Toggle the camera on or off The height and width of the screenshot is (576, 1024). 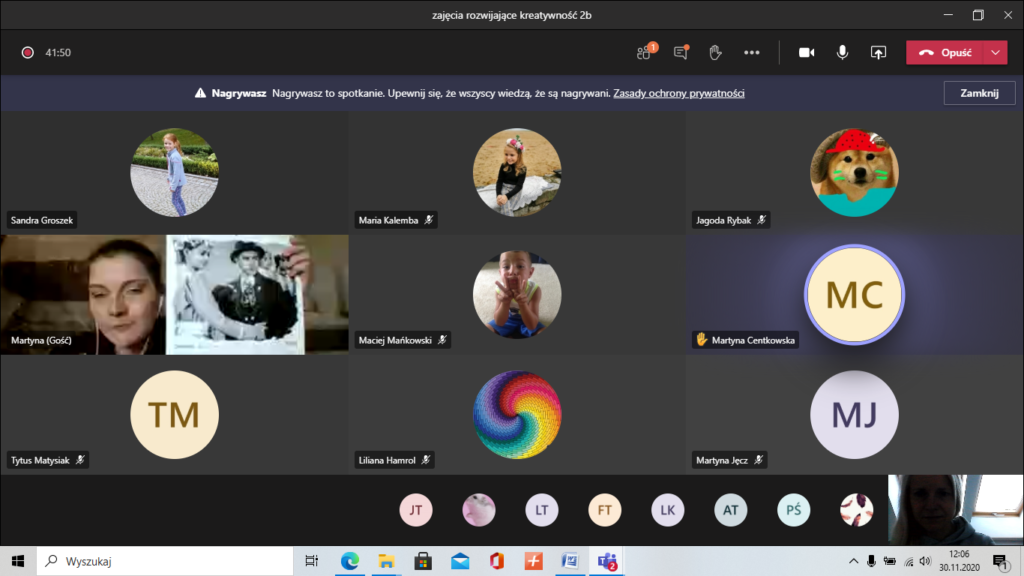(x=807, y=52)
